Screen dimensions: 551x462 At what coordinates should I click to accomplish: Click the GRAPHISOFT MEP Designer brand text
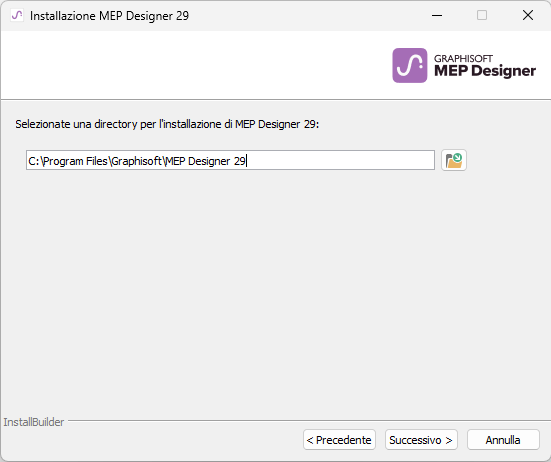pyautogui.click(x=485, y=66)
